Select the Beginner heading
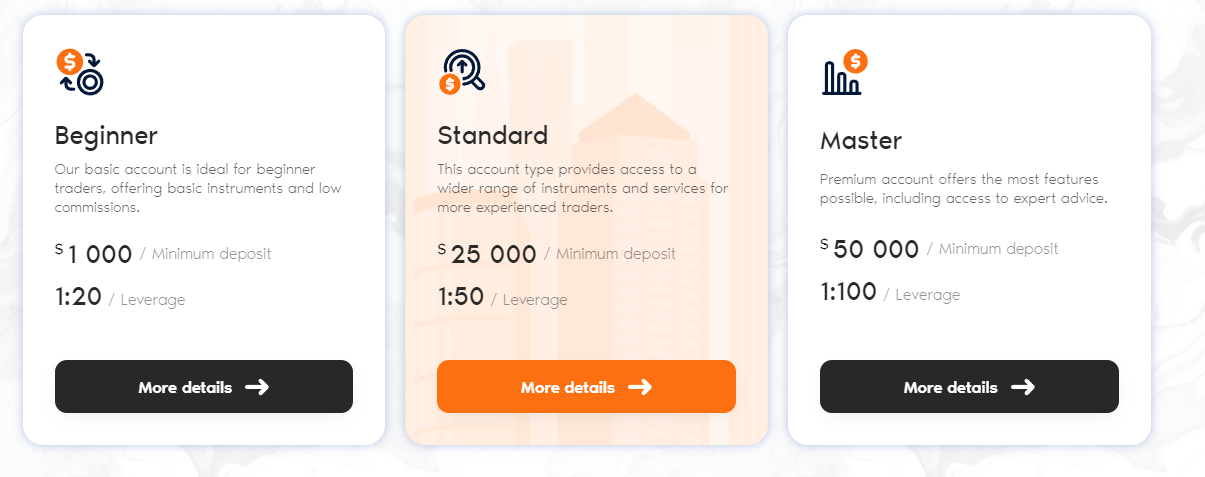The height and width of the screenshot is (477, 1205). [x=106, y=136]
